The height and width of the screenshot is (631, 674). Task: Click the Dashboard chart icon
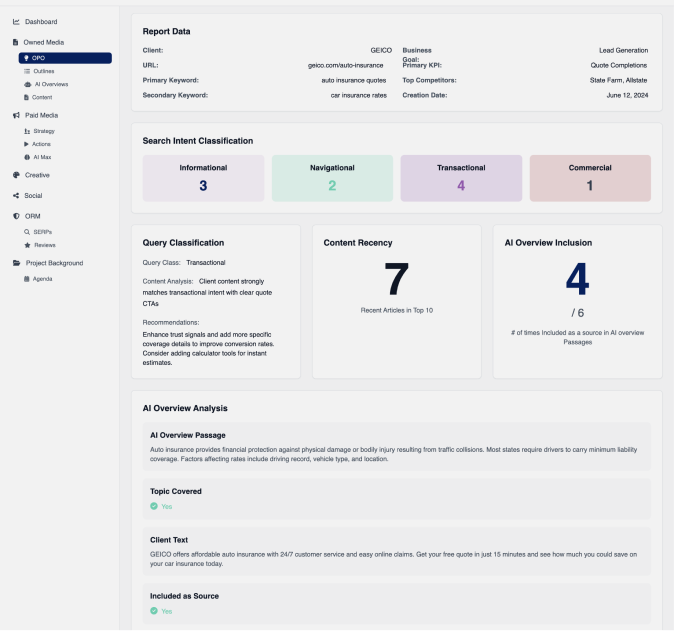pyautogui.click(x=16, y=21)
